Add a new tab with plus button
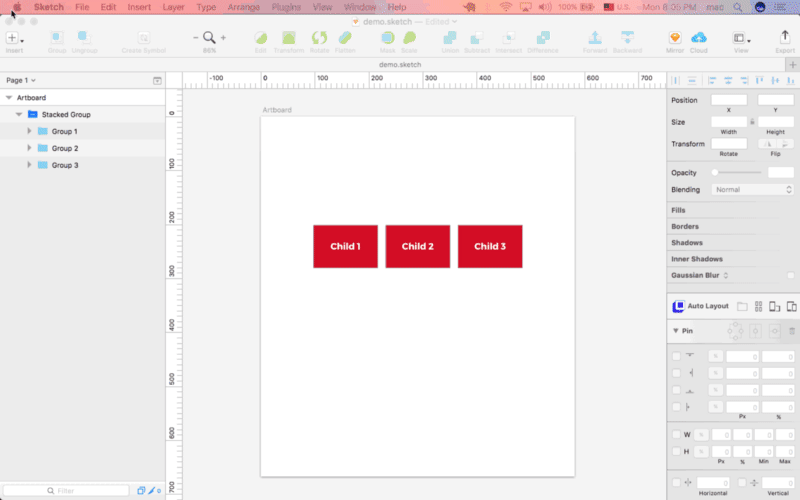 [792, 65]
